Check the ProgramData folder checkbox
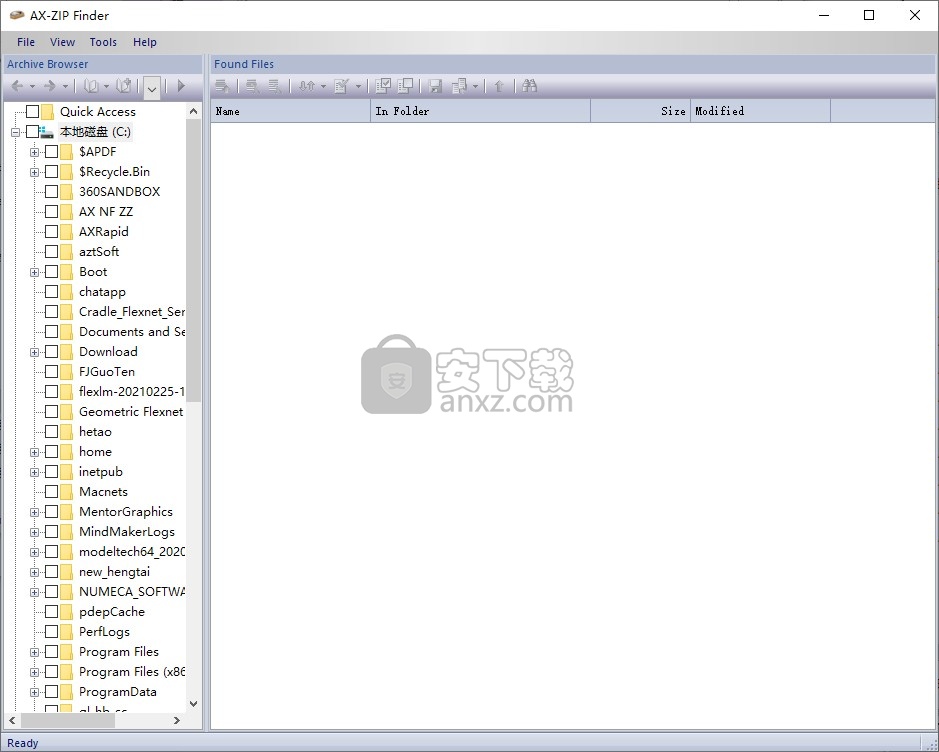This screenshot has height=752, width=939. click(52, 692)
